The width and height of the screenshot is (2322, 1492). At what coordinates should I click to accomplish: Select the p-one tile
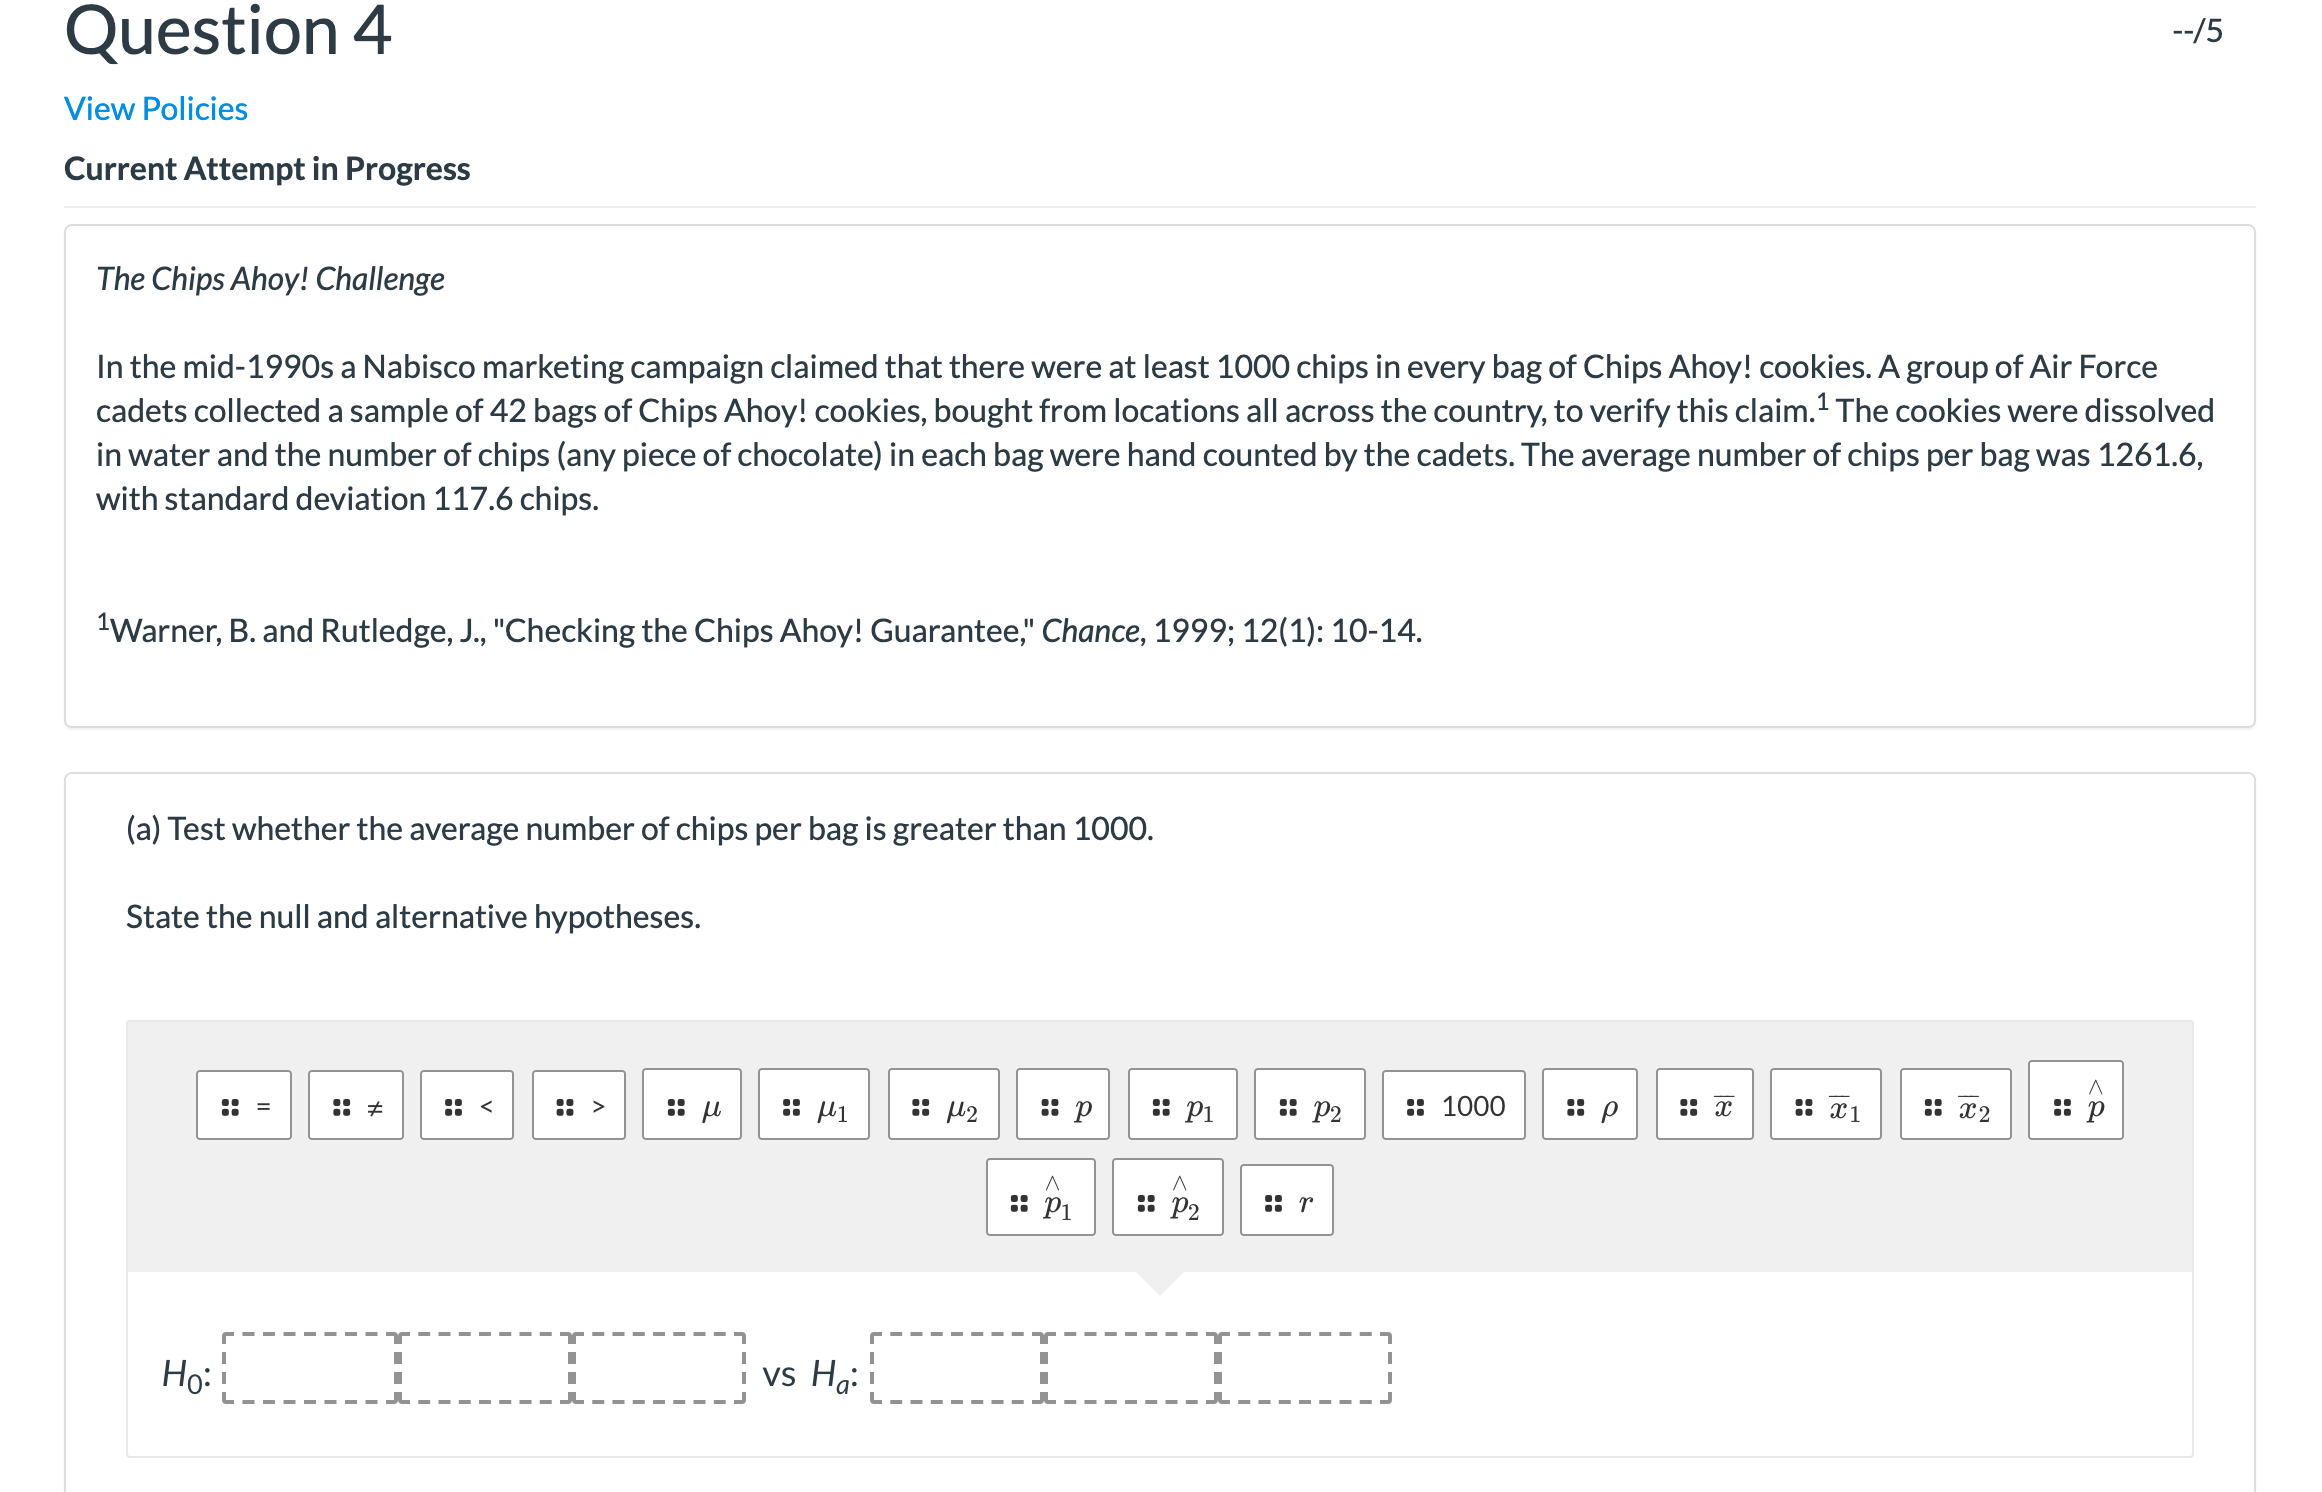coord(1183,1105)
